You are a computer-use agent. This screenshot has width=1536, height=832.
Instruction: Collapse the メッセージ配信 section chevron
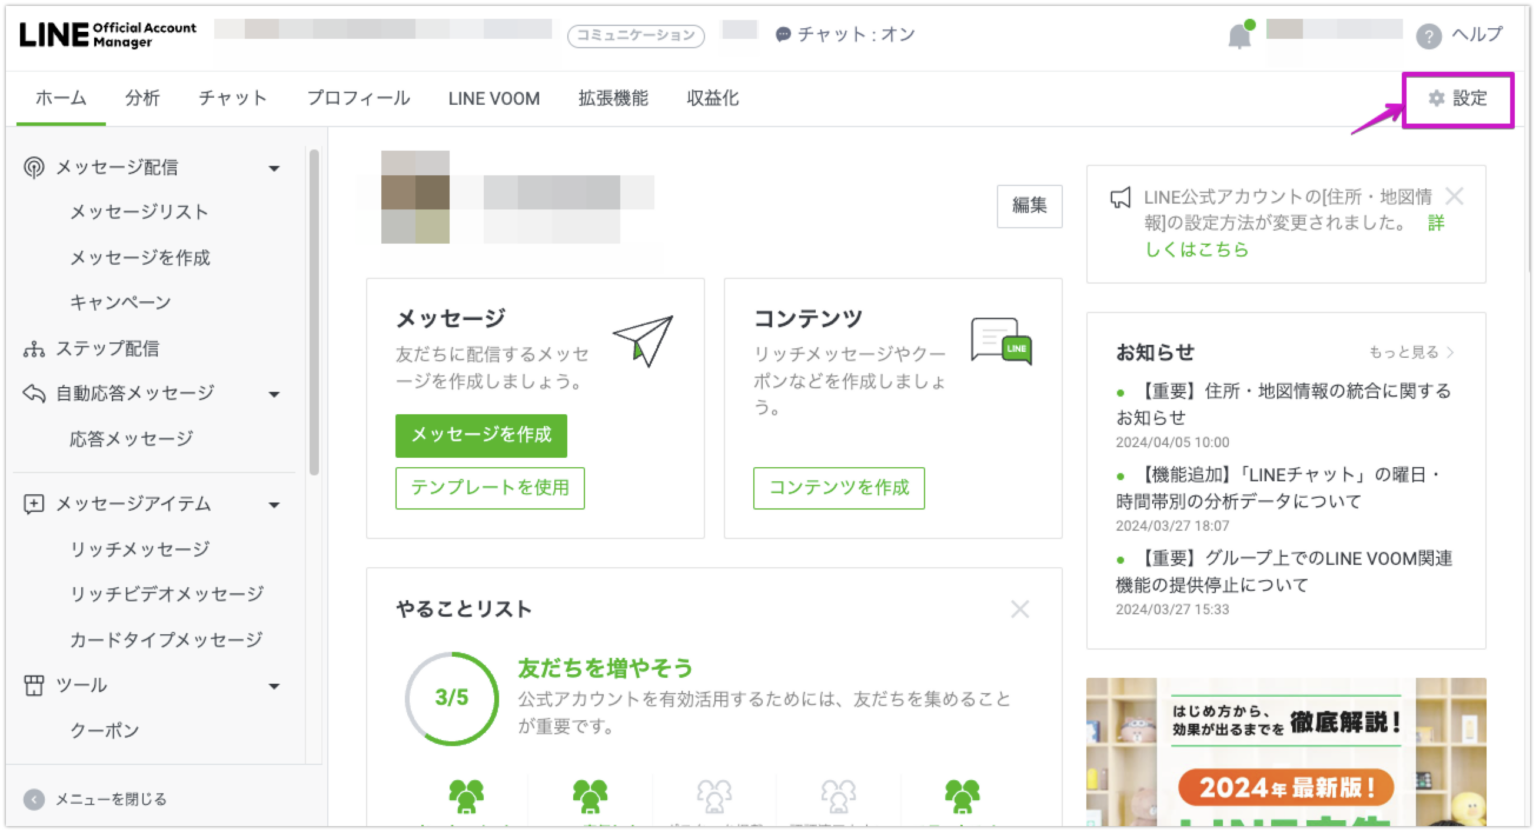[274, 167]
